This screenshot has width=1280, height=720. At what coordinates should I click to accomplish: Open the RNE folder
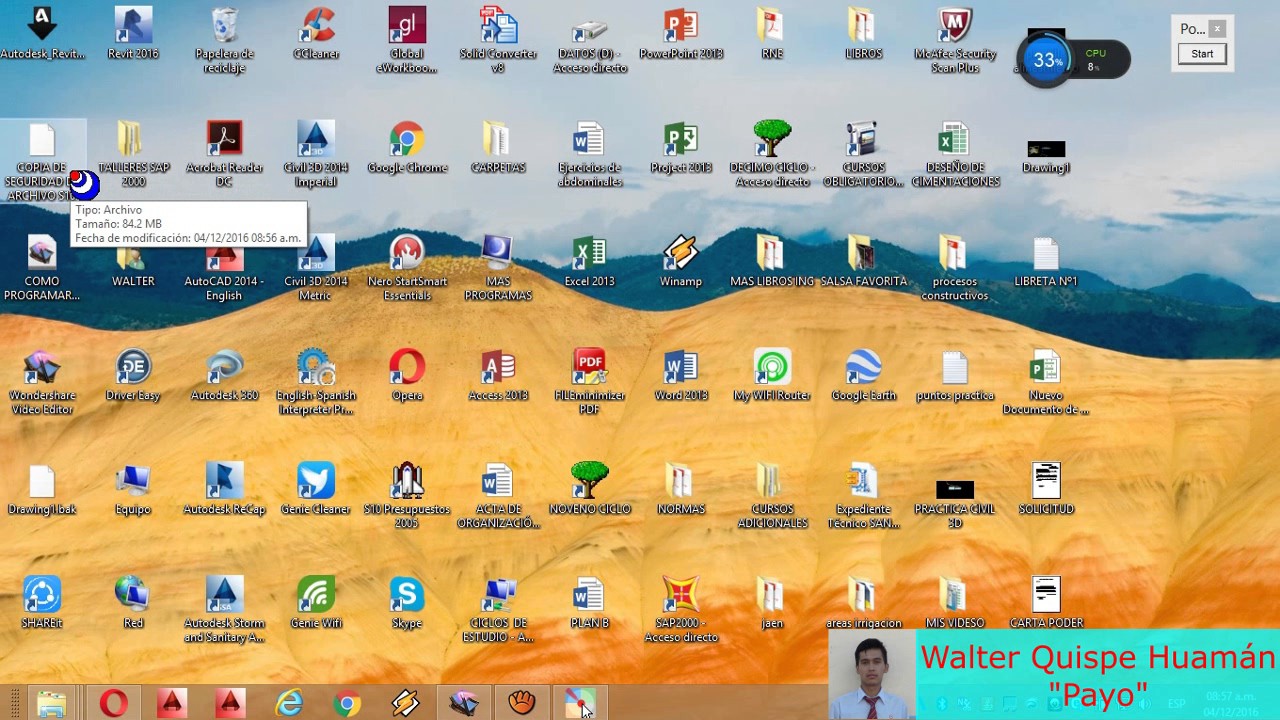click(772, 33)
